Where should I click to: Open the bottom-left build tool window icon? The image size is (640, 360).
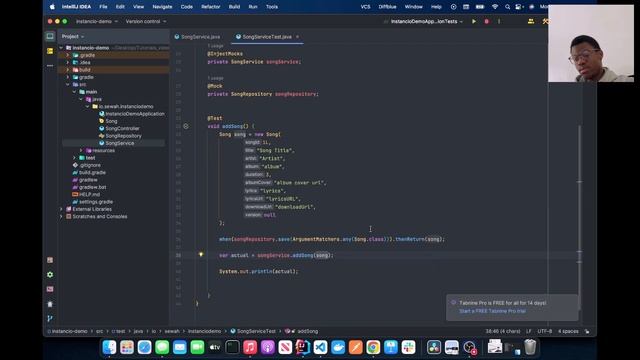point(50,260)
